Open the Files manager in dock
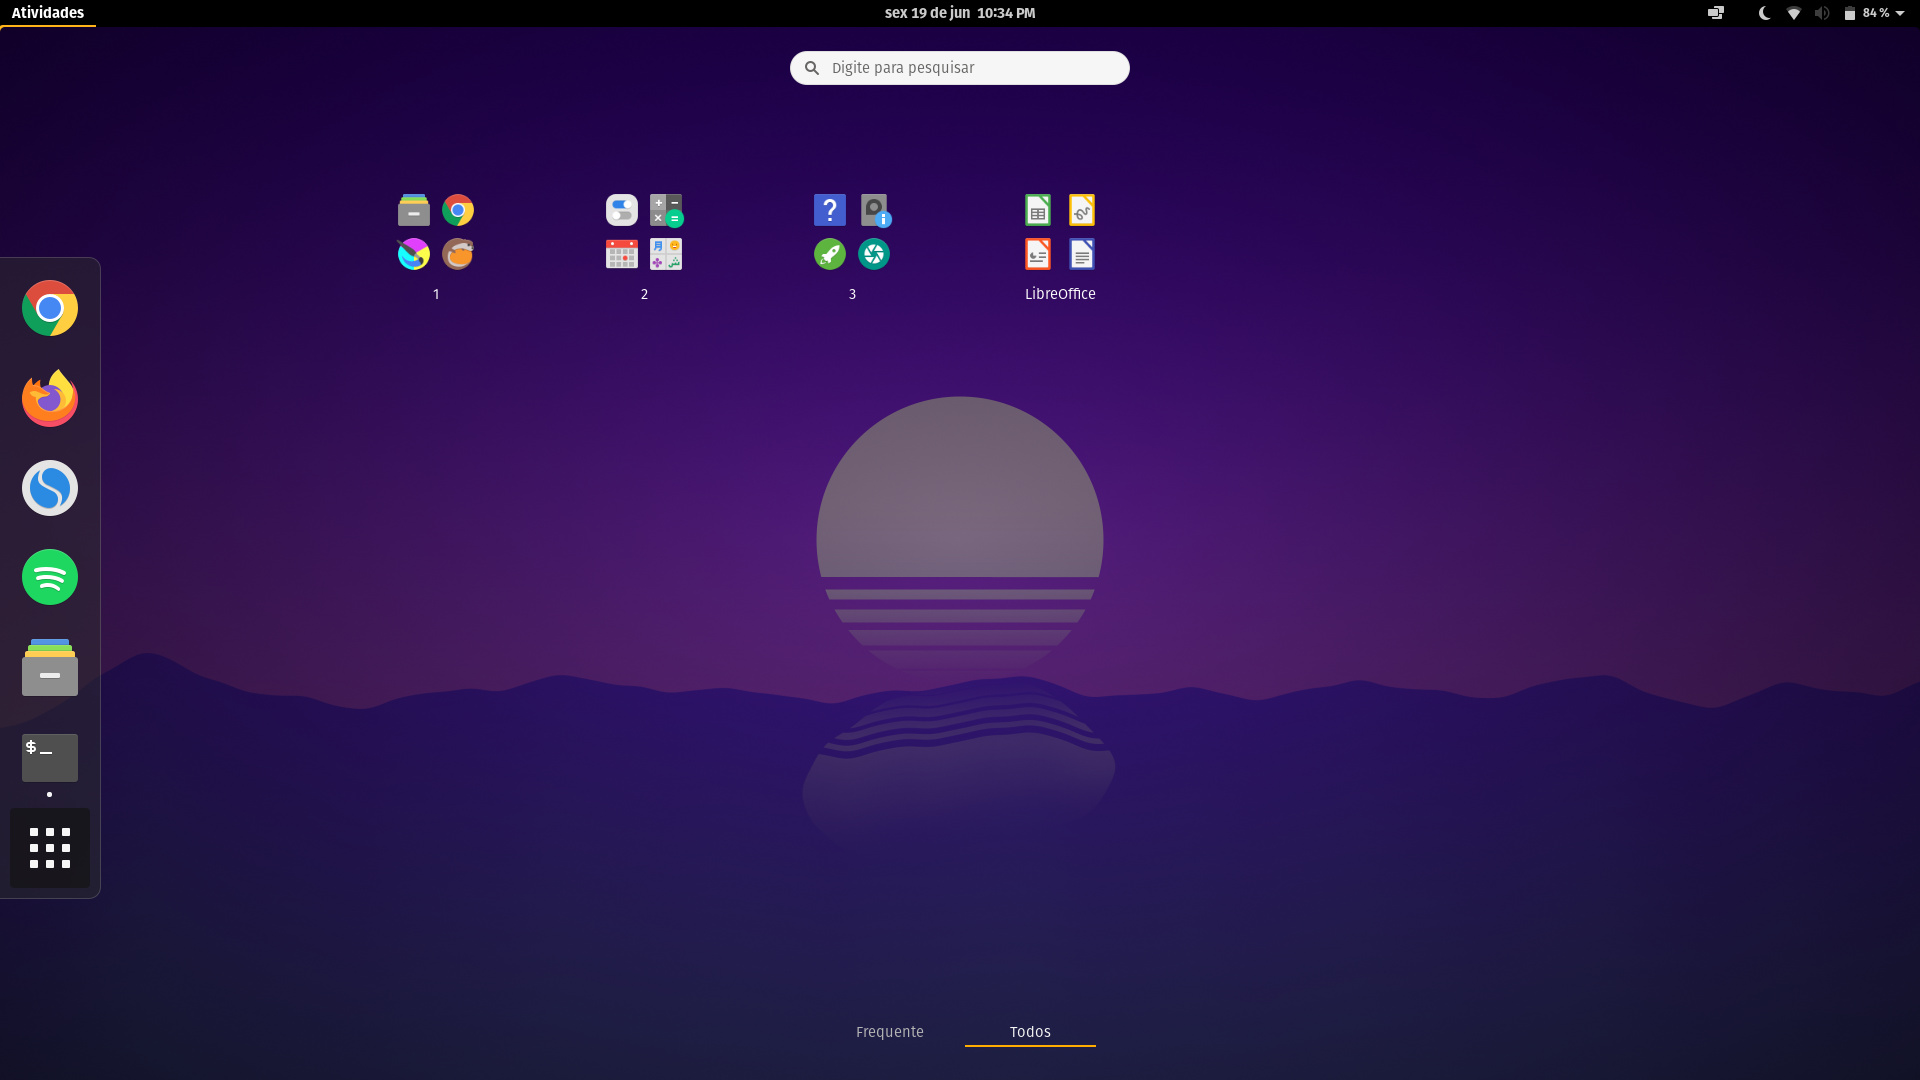Image resolution: width=1920 pixels, height=1080 pixels. tap(50, 667)
